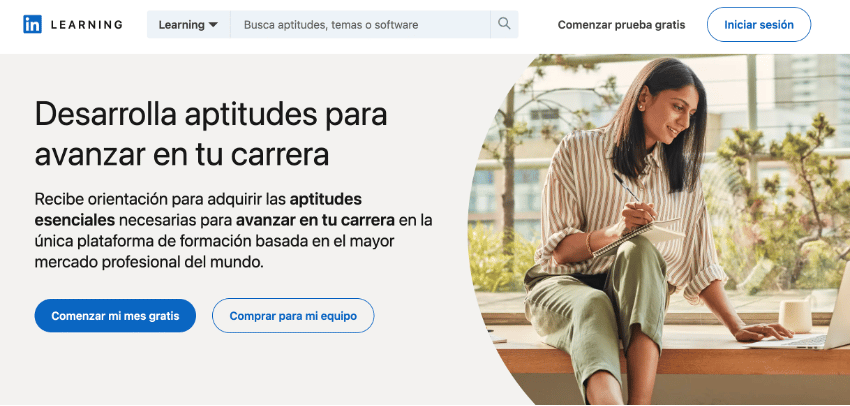Click the blue LinkedIn "in" logo icon

33,24
